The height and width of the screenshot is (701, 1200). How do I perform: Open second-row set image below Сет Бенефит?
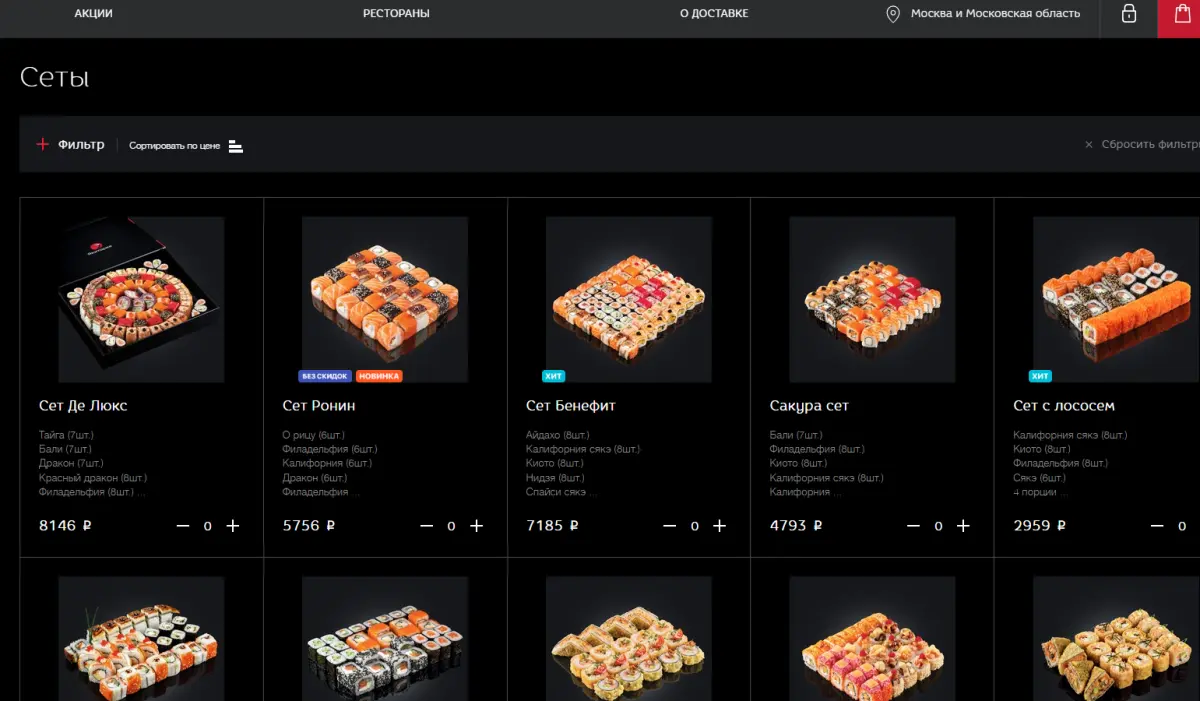click(x=629, y=638)
